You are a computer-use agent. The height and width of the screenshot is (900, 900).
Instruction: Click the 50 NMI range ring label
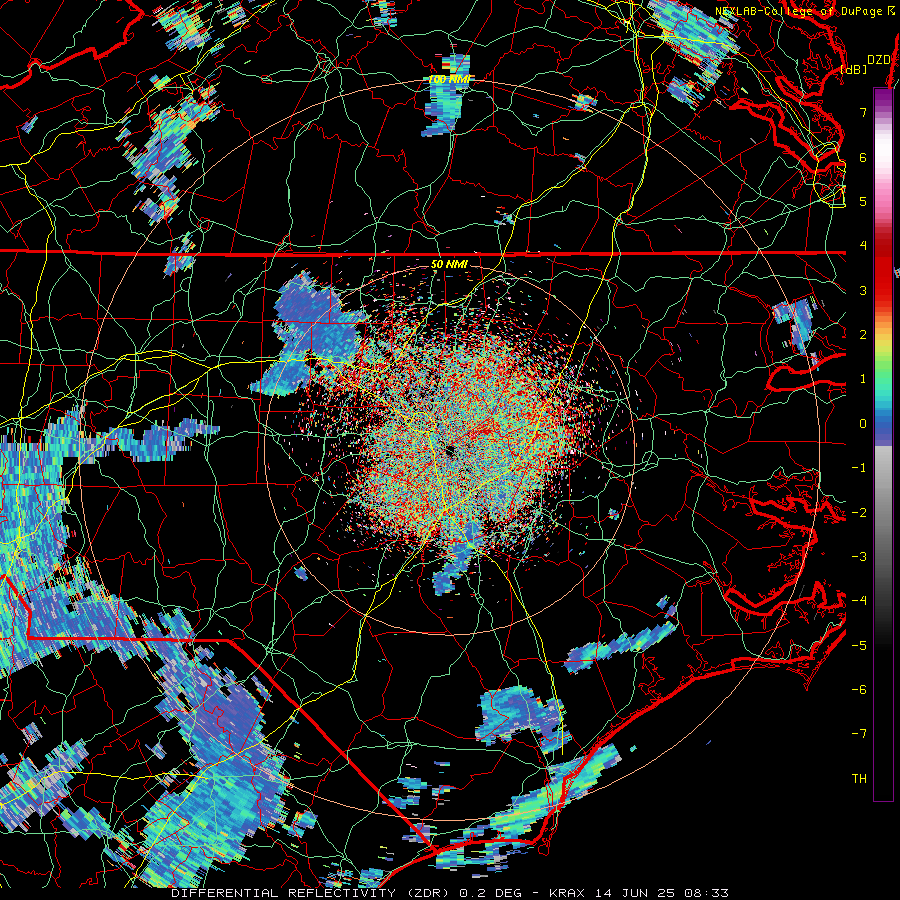coord(449,265)
